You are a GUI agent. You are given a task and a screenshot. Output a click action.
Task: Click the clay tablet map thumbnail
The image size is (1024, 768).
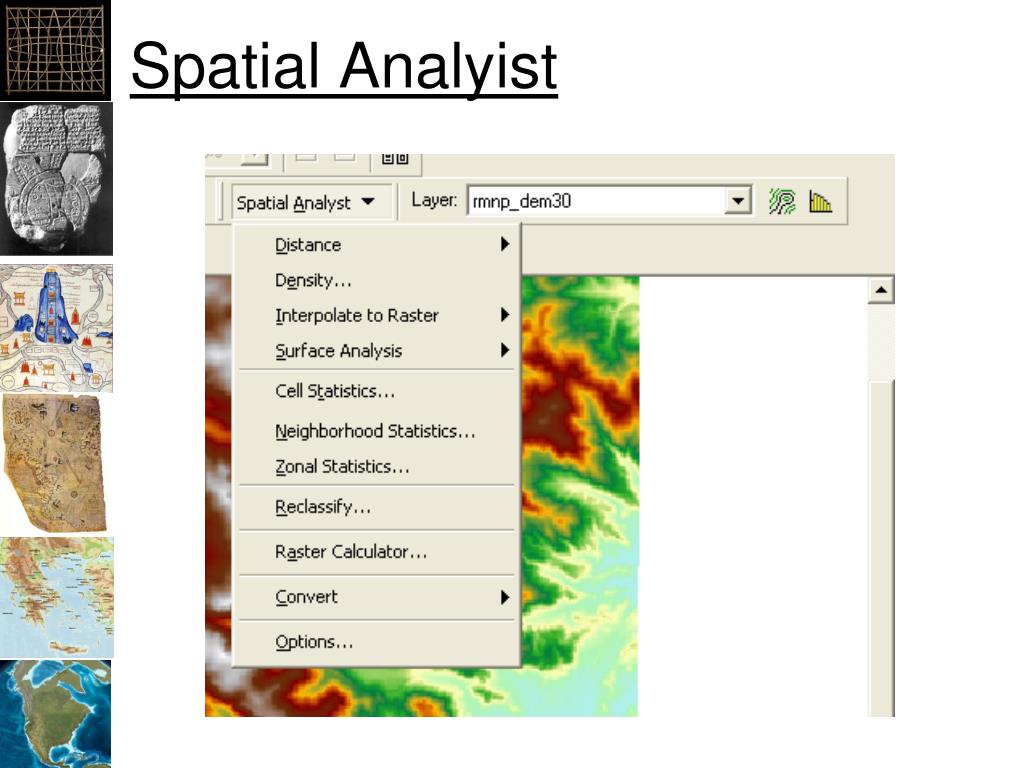click(56, 179)
